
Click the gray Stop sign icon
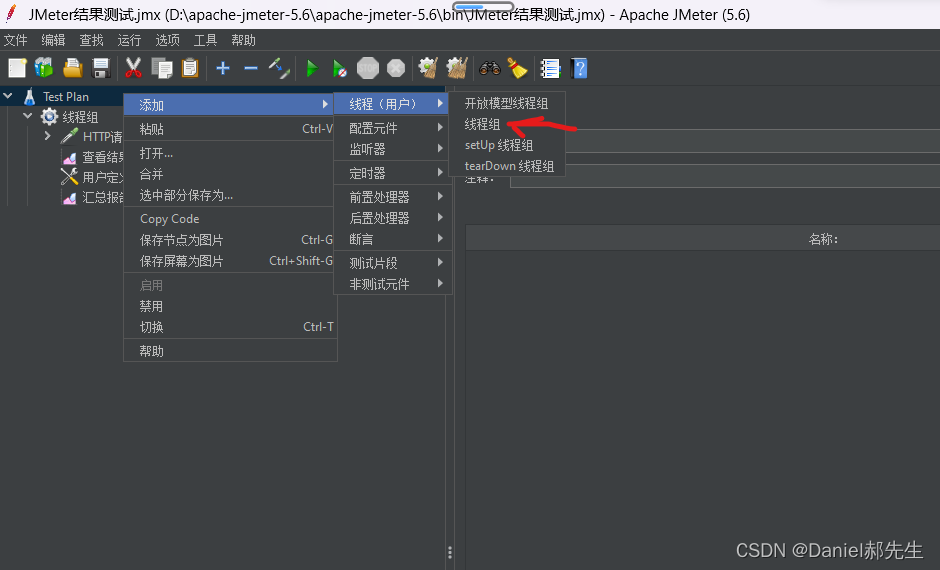pos(367,68)
